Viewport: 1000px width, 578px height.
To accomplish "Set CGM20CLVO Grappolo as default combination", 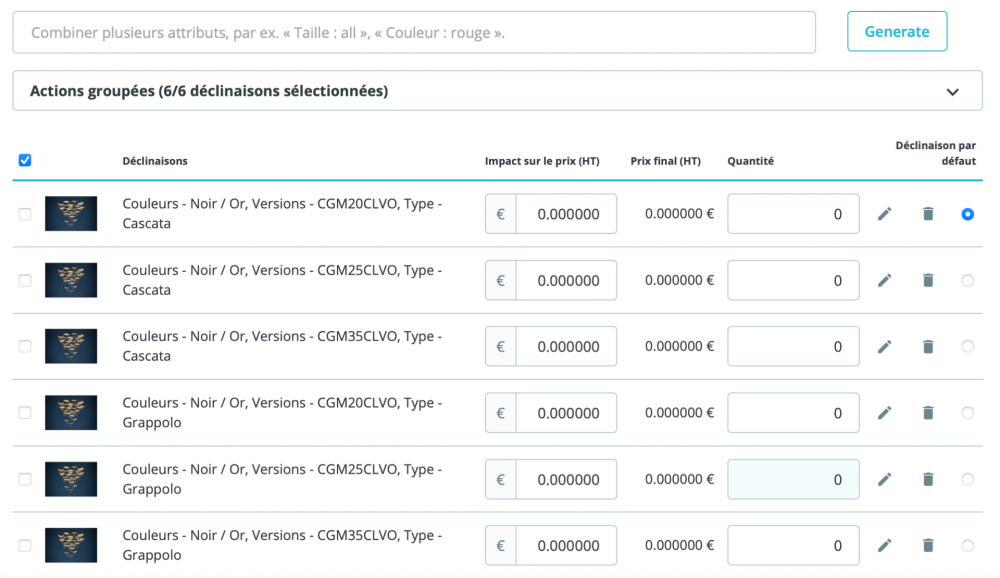I will click(967, 413).
